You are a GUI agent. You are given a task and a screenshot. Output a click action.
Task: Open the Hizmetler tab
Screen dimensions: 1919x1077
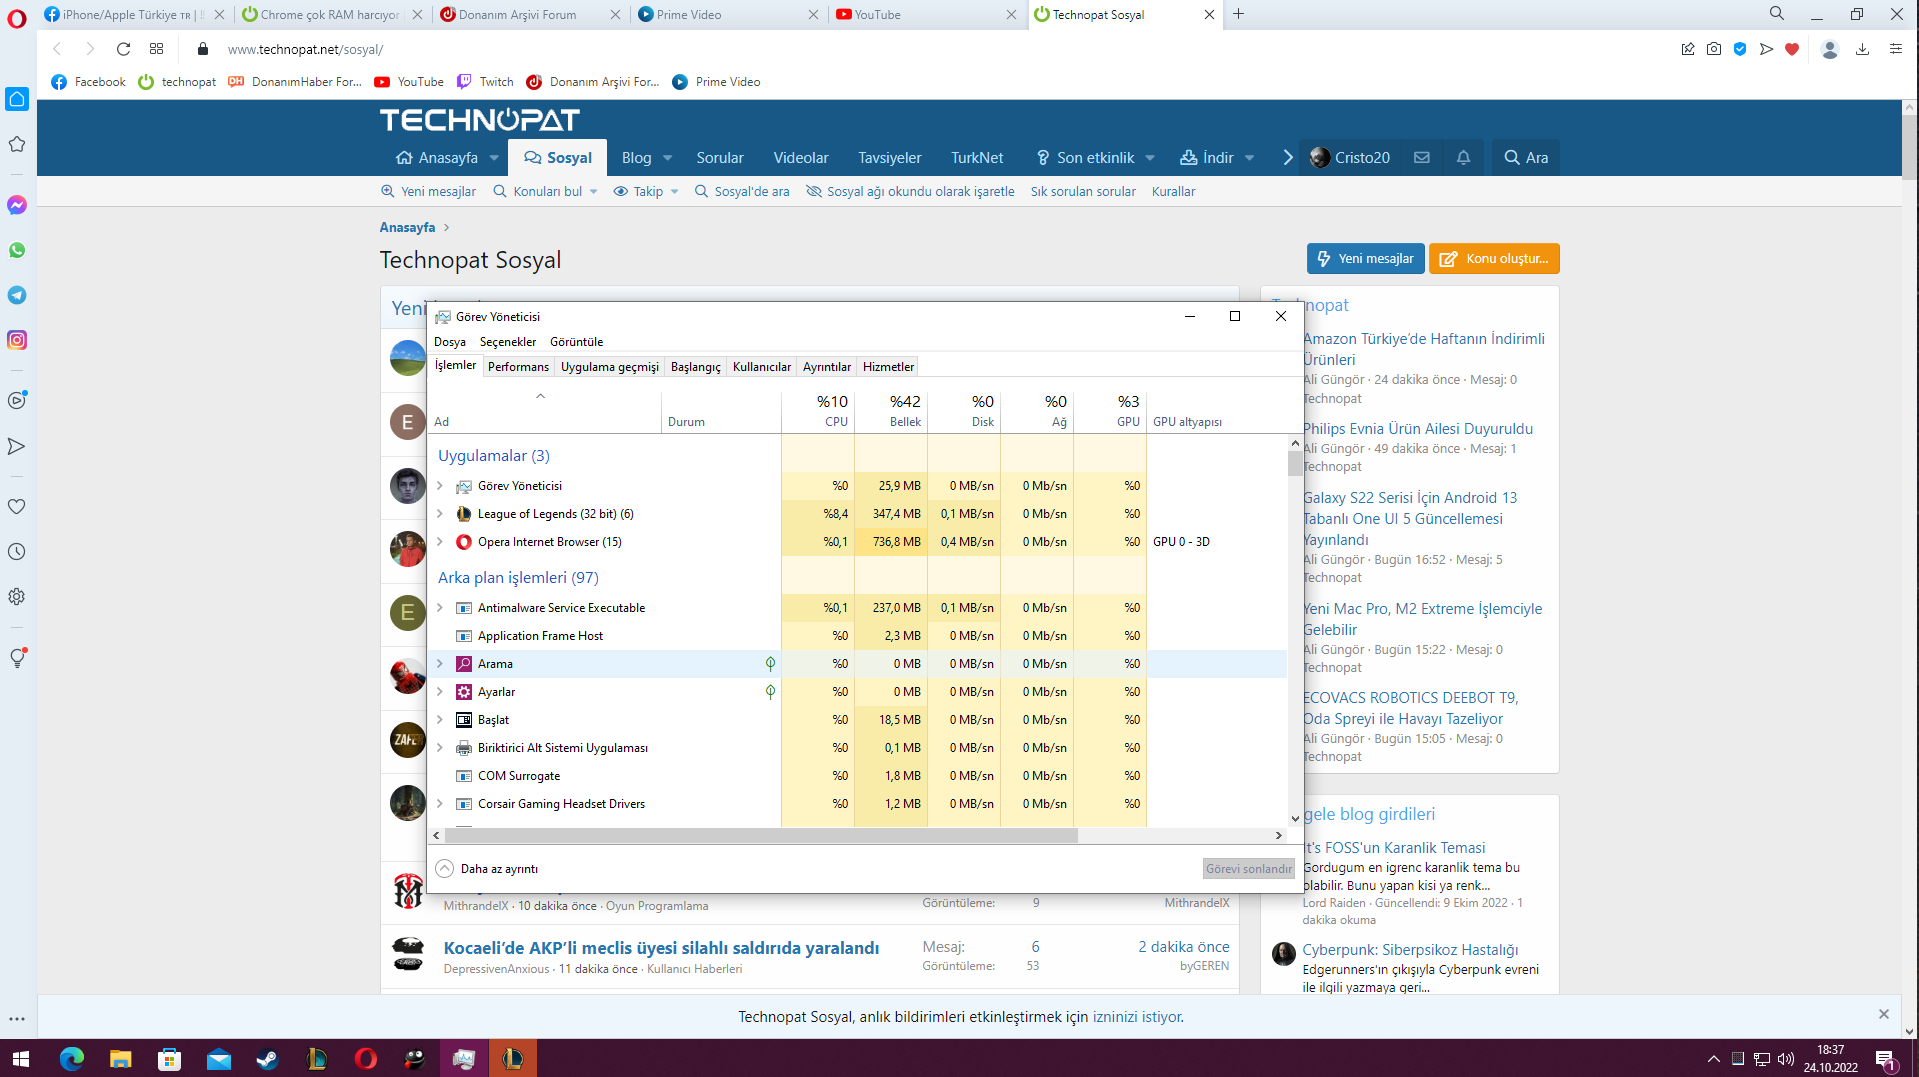coord(888,367)
